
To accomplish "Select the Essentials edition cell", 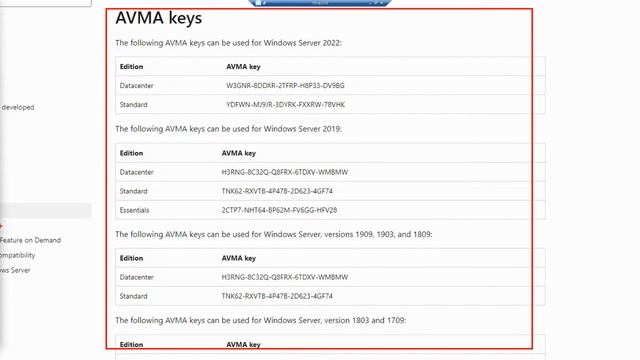I will (134, 210).
